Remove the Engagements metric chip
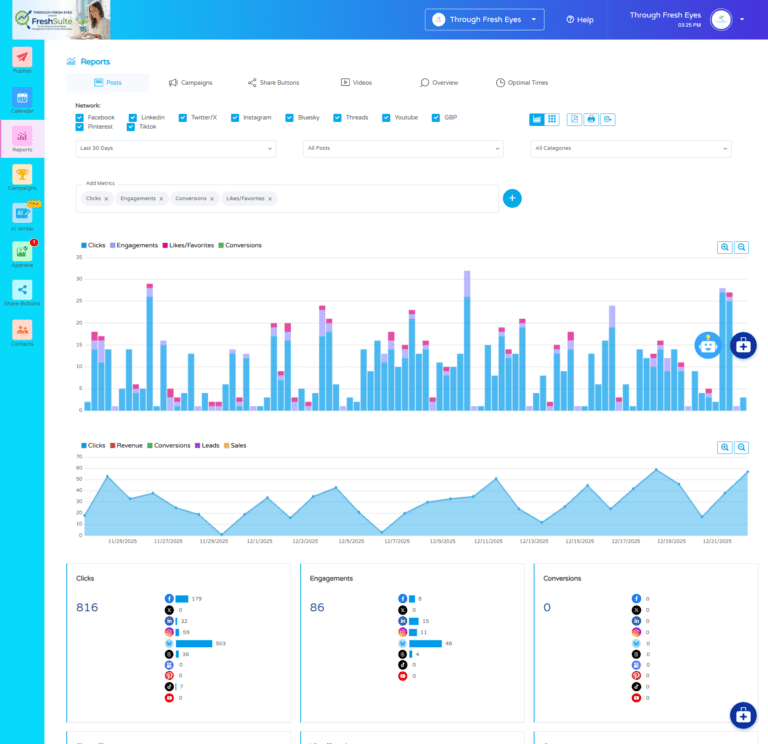The image size is (768, 744). [161, 199]
